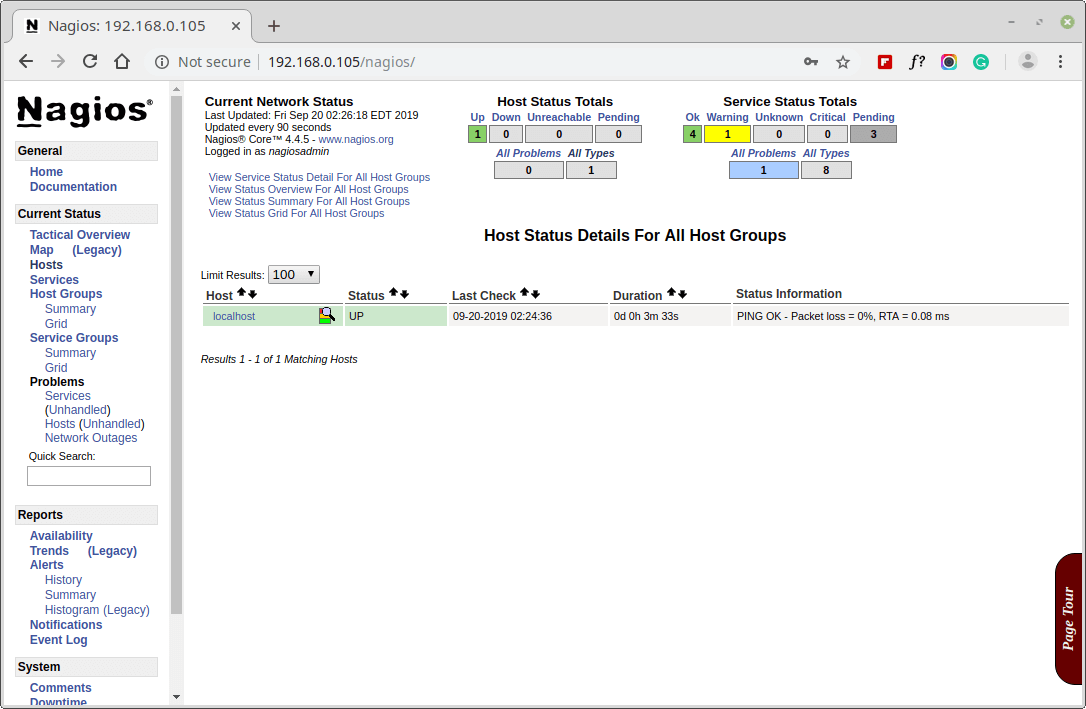This screenshot has height=709, width=1086.
Task: Open Event Log in sidebar
Action: click(58, 640)
